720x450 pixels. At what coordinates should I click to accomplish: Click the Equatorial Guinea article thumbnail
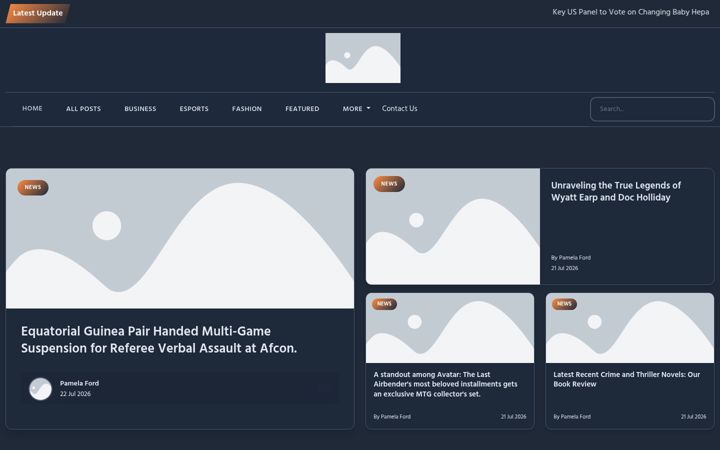[180, 238]
